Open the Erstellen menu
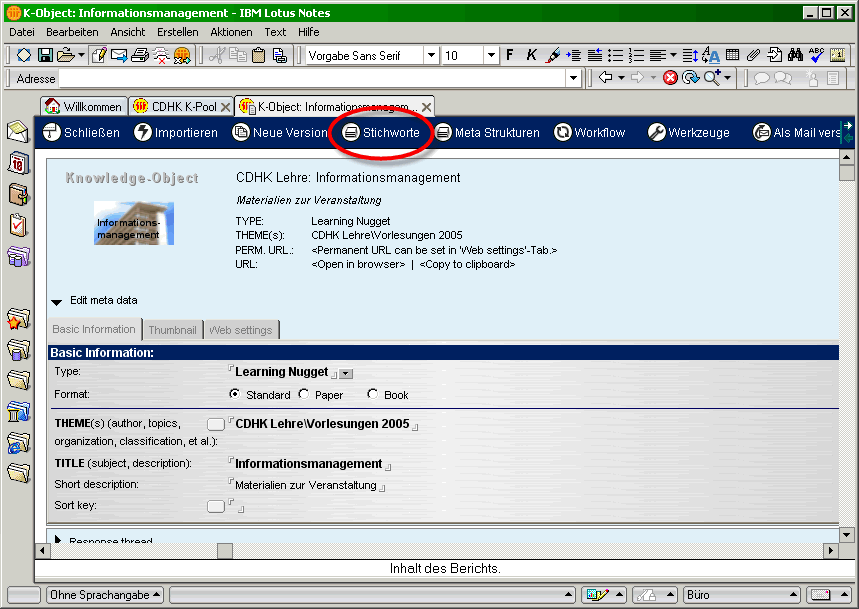The image size is (859, 609). [177, 32]
